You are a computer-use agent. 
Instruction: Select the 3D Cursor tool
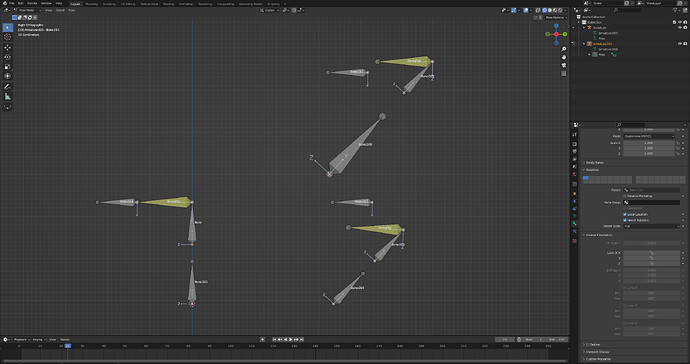pyautogui.click(x=7, y=37)
